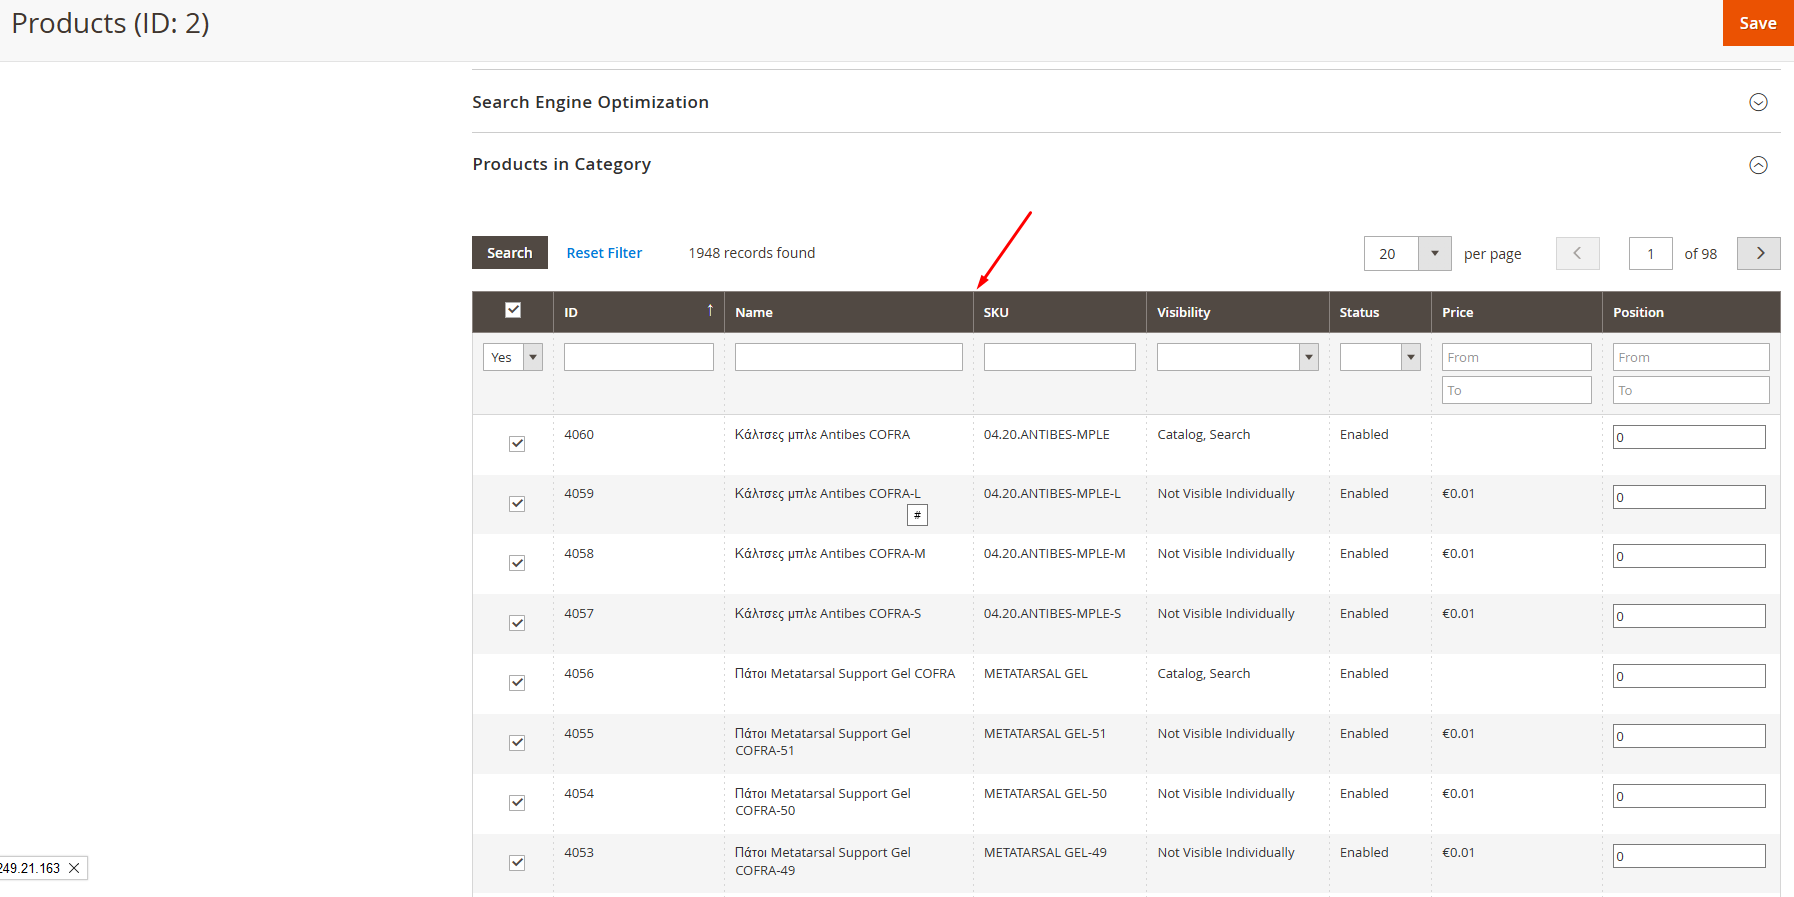
Task: Select Catalog, Search visibility for 4056
Action: click(1204, 674)
